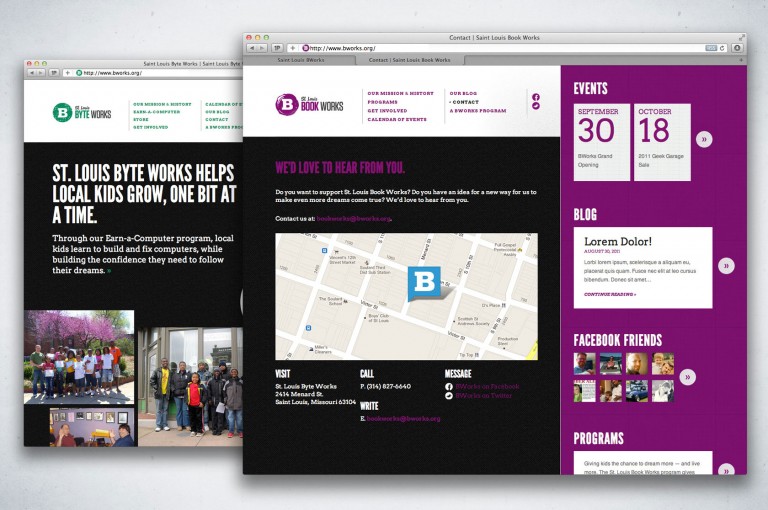Viewport: 768px width, 510px height.
Task: Open Get Involved in the Byte Works navigation
Action: click(x=150, y=127)
